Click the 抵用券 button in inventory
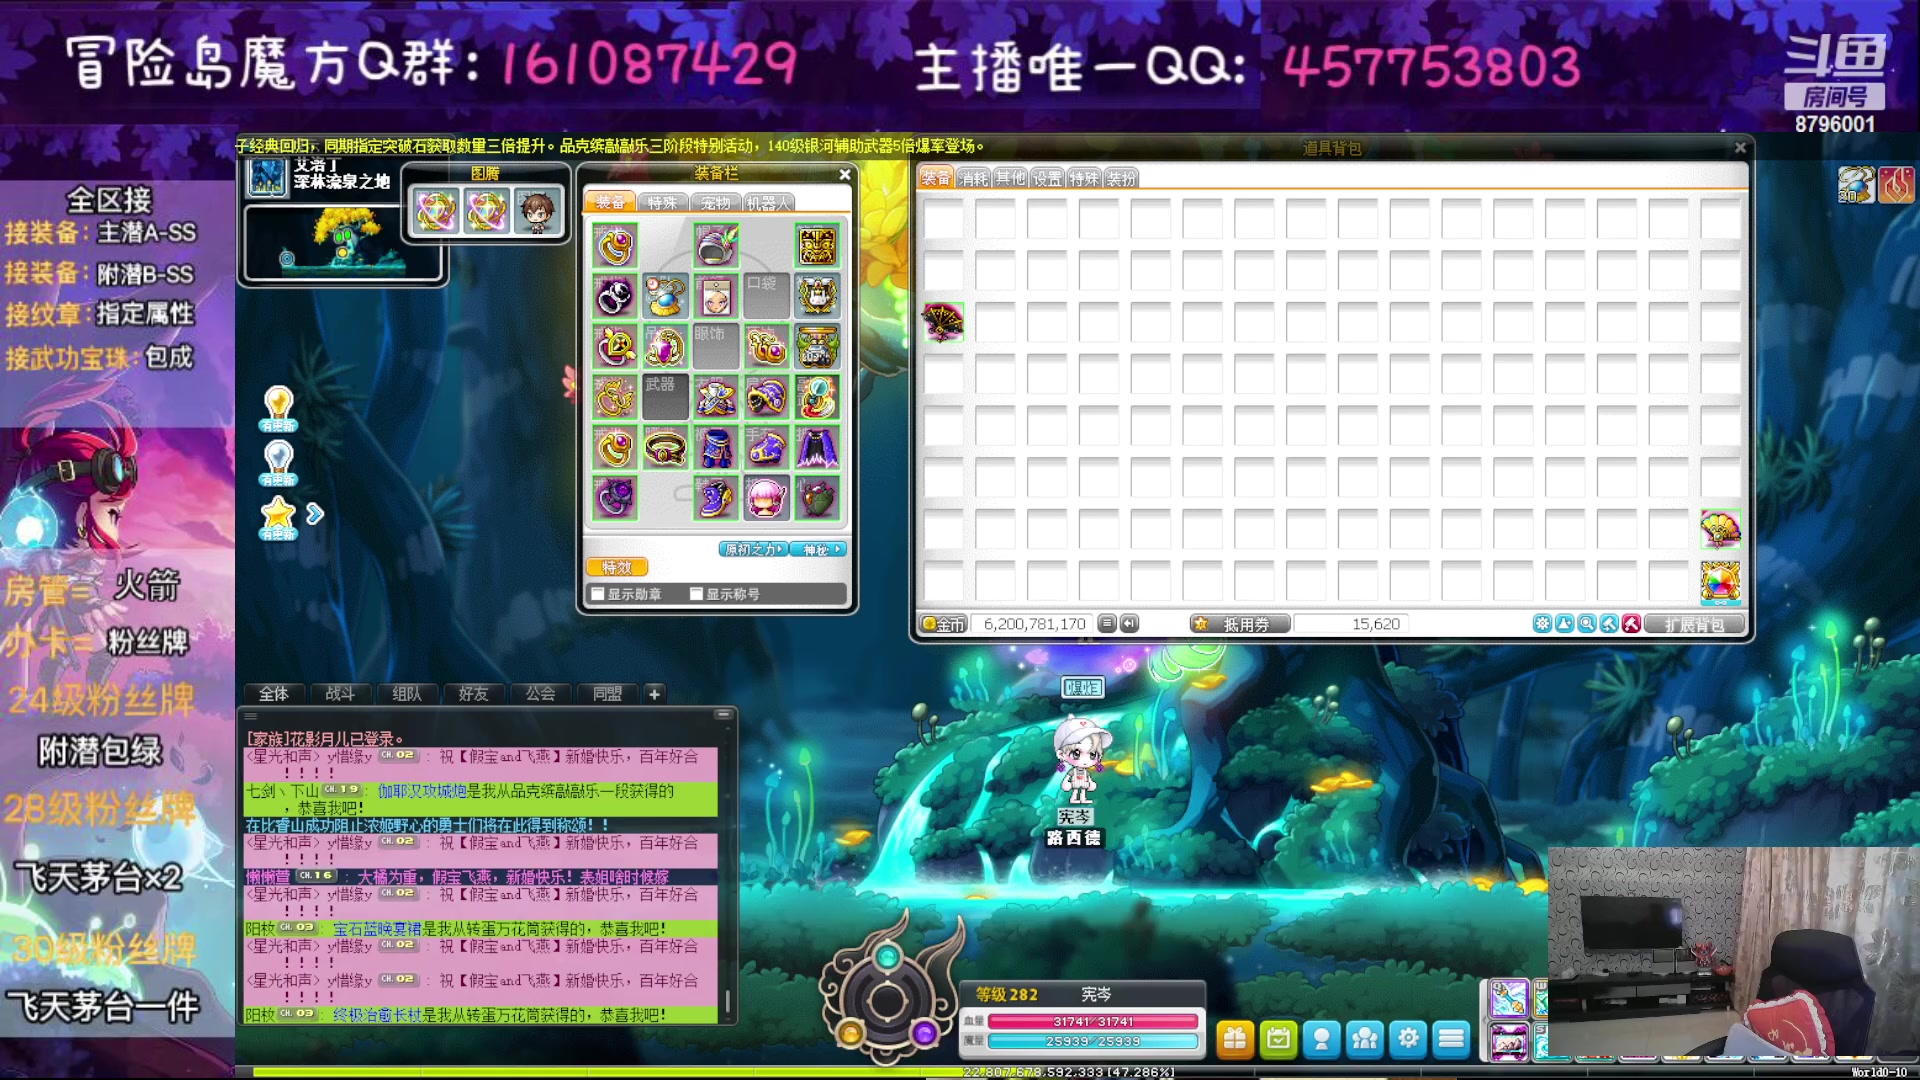Image resolution: width=1920 pixels, height=1080 pixels. [x=1240, y=624]
